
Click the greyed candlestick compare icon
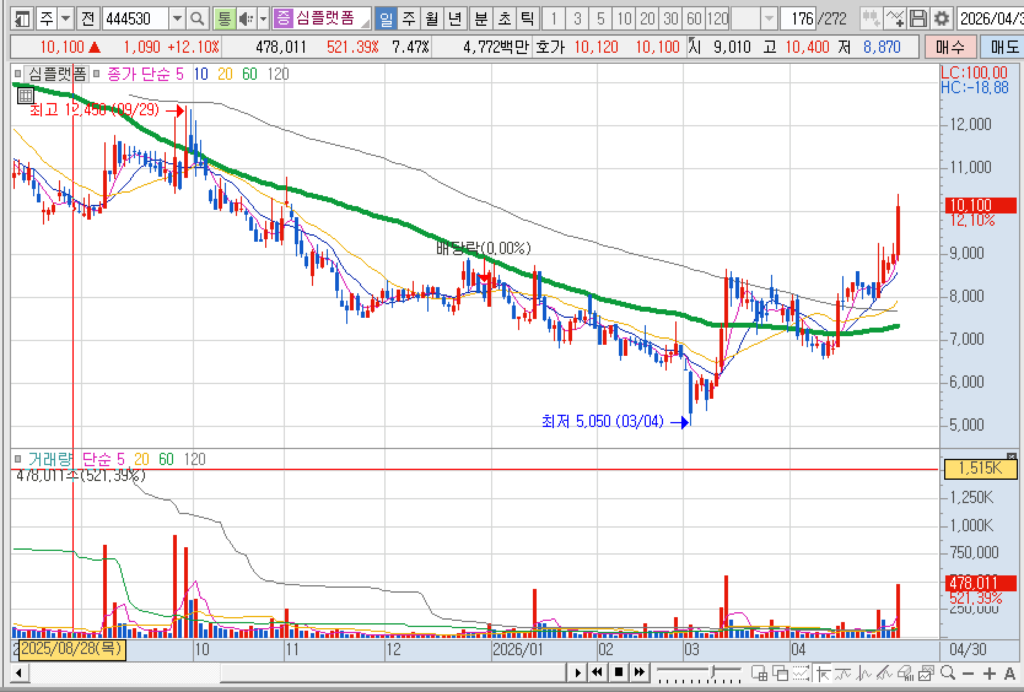pos(870,18)
